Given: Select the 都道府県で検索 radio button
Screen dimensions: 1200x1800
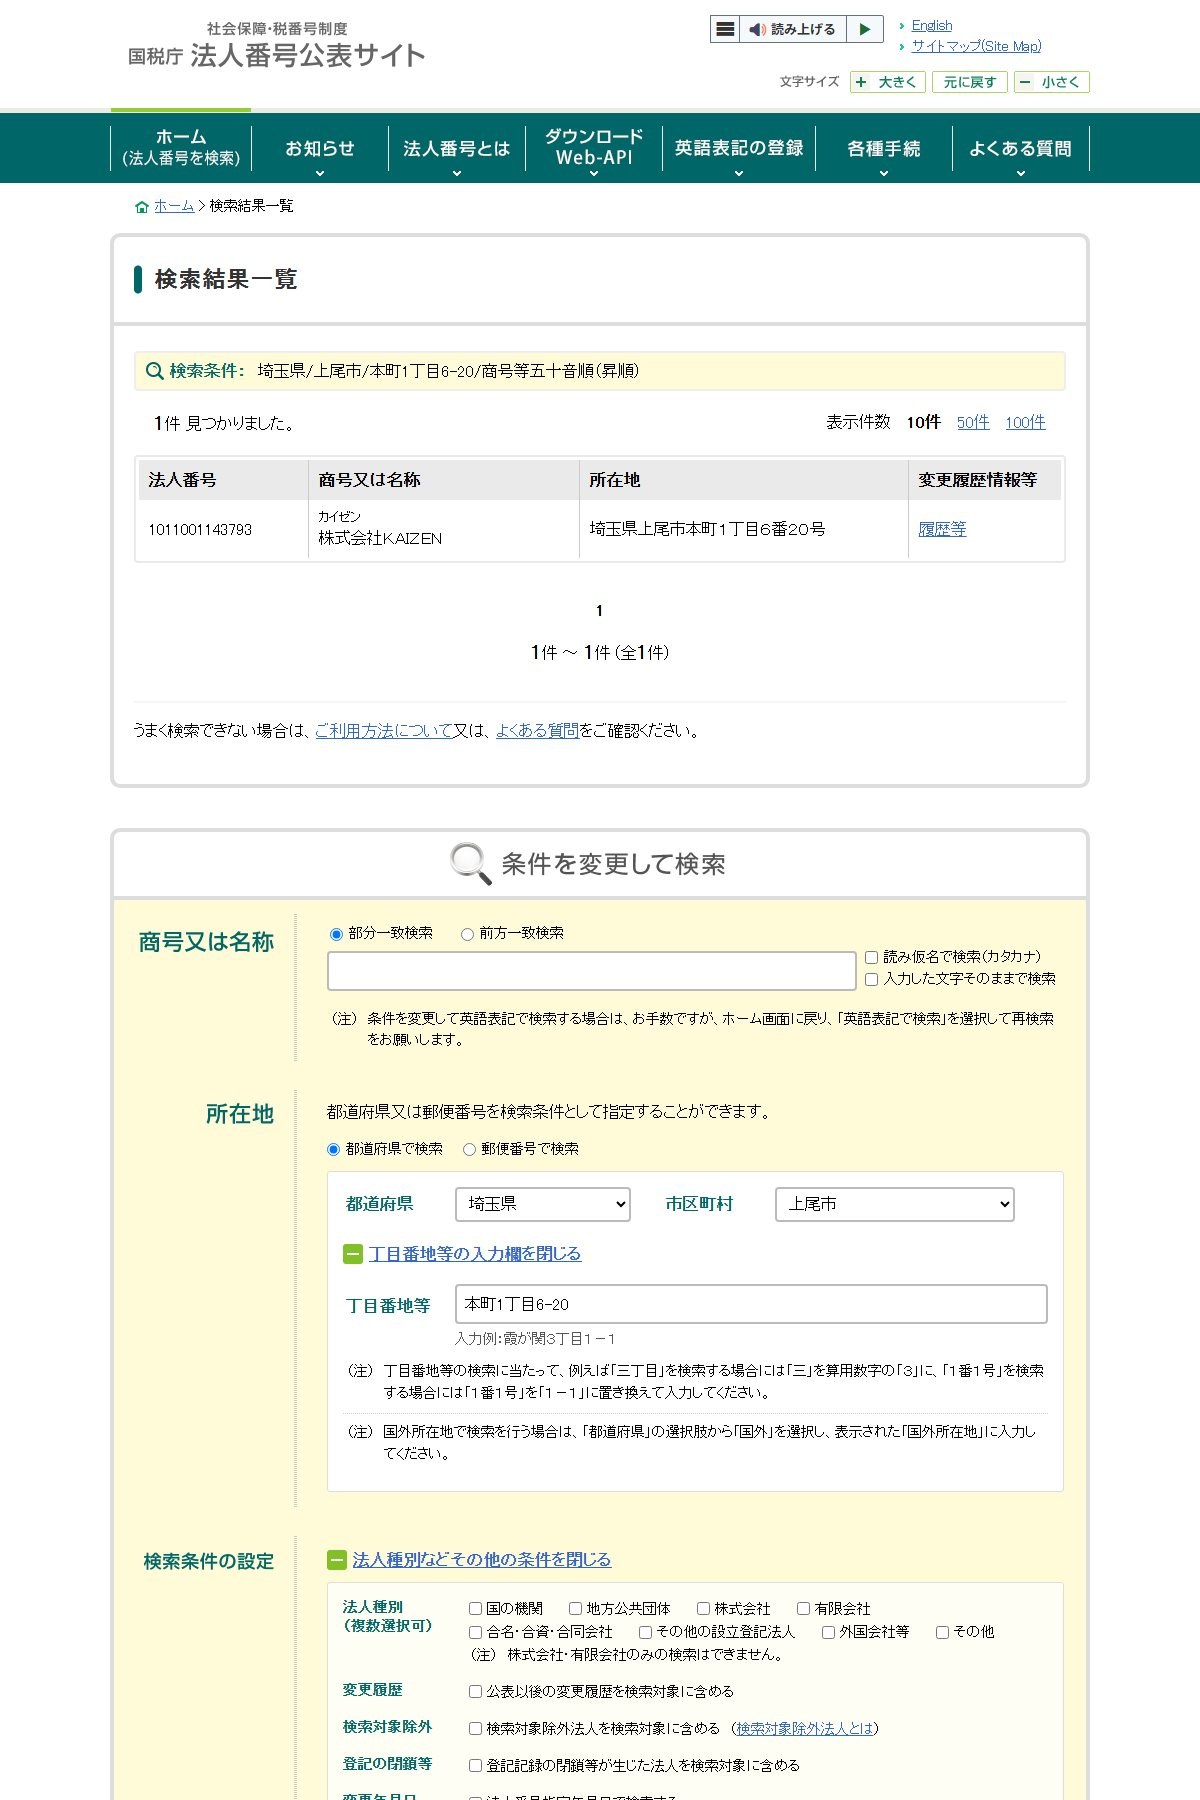Looking at the screenshot, I should 334,1150.
